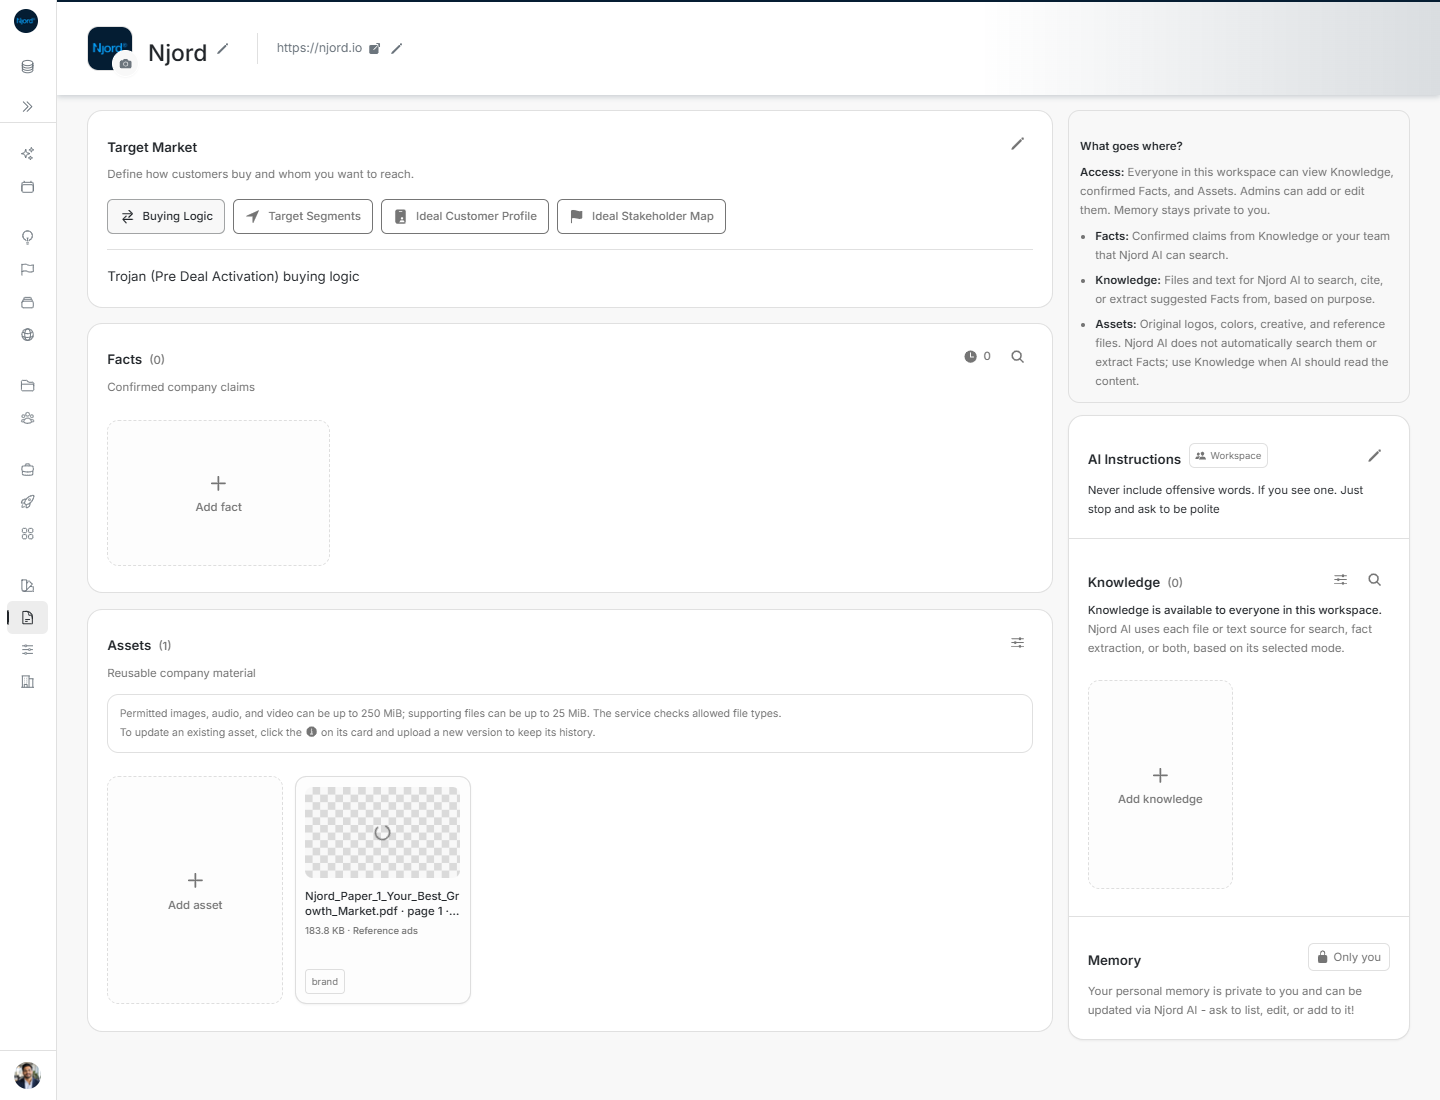
Task: Select the Ideal Stakeholder Map tab
Action: click(x=641, y=216)
